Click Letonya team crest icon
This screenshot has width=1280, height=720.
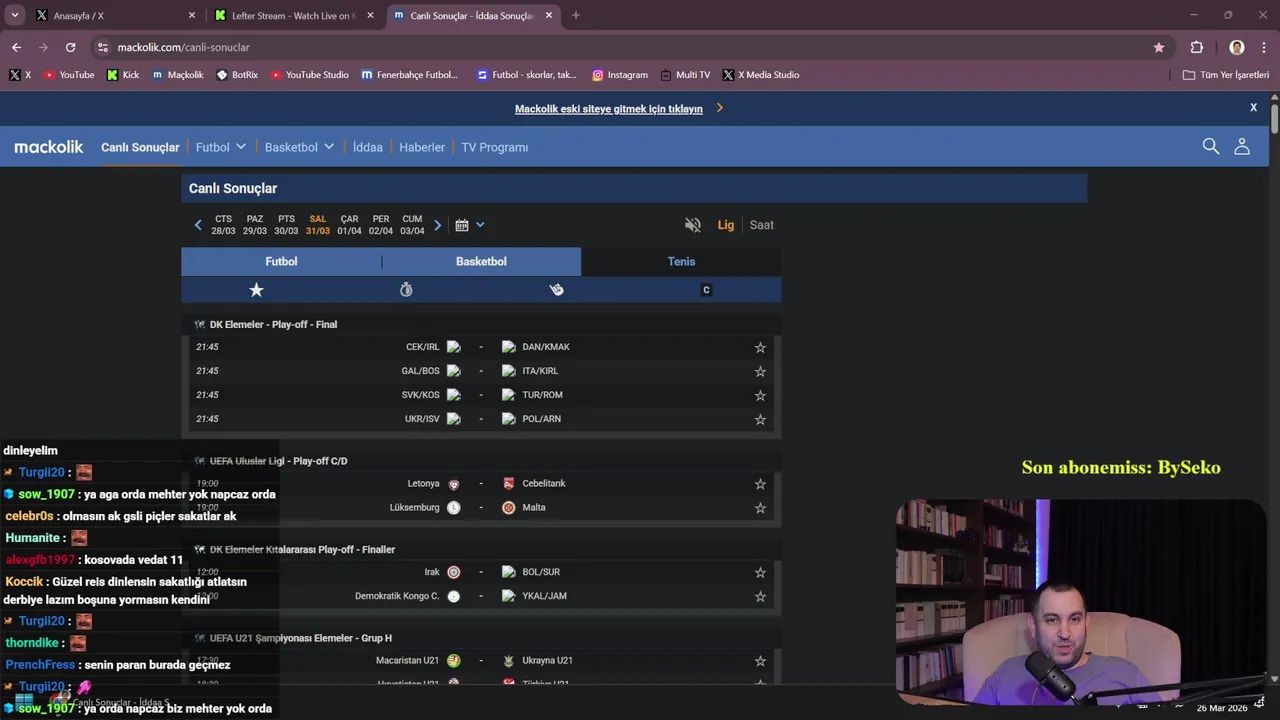pos(453,484)
